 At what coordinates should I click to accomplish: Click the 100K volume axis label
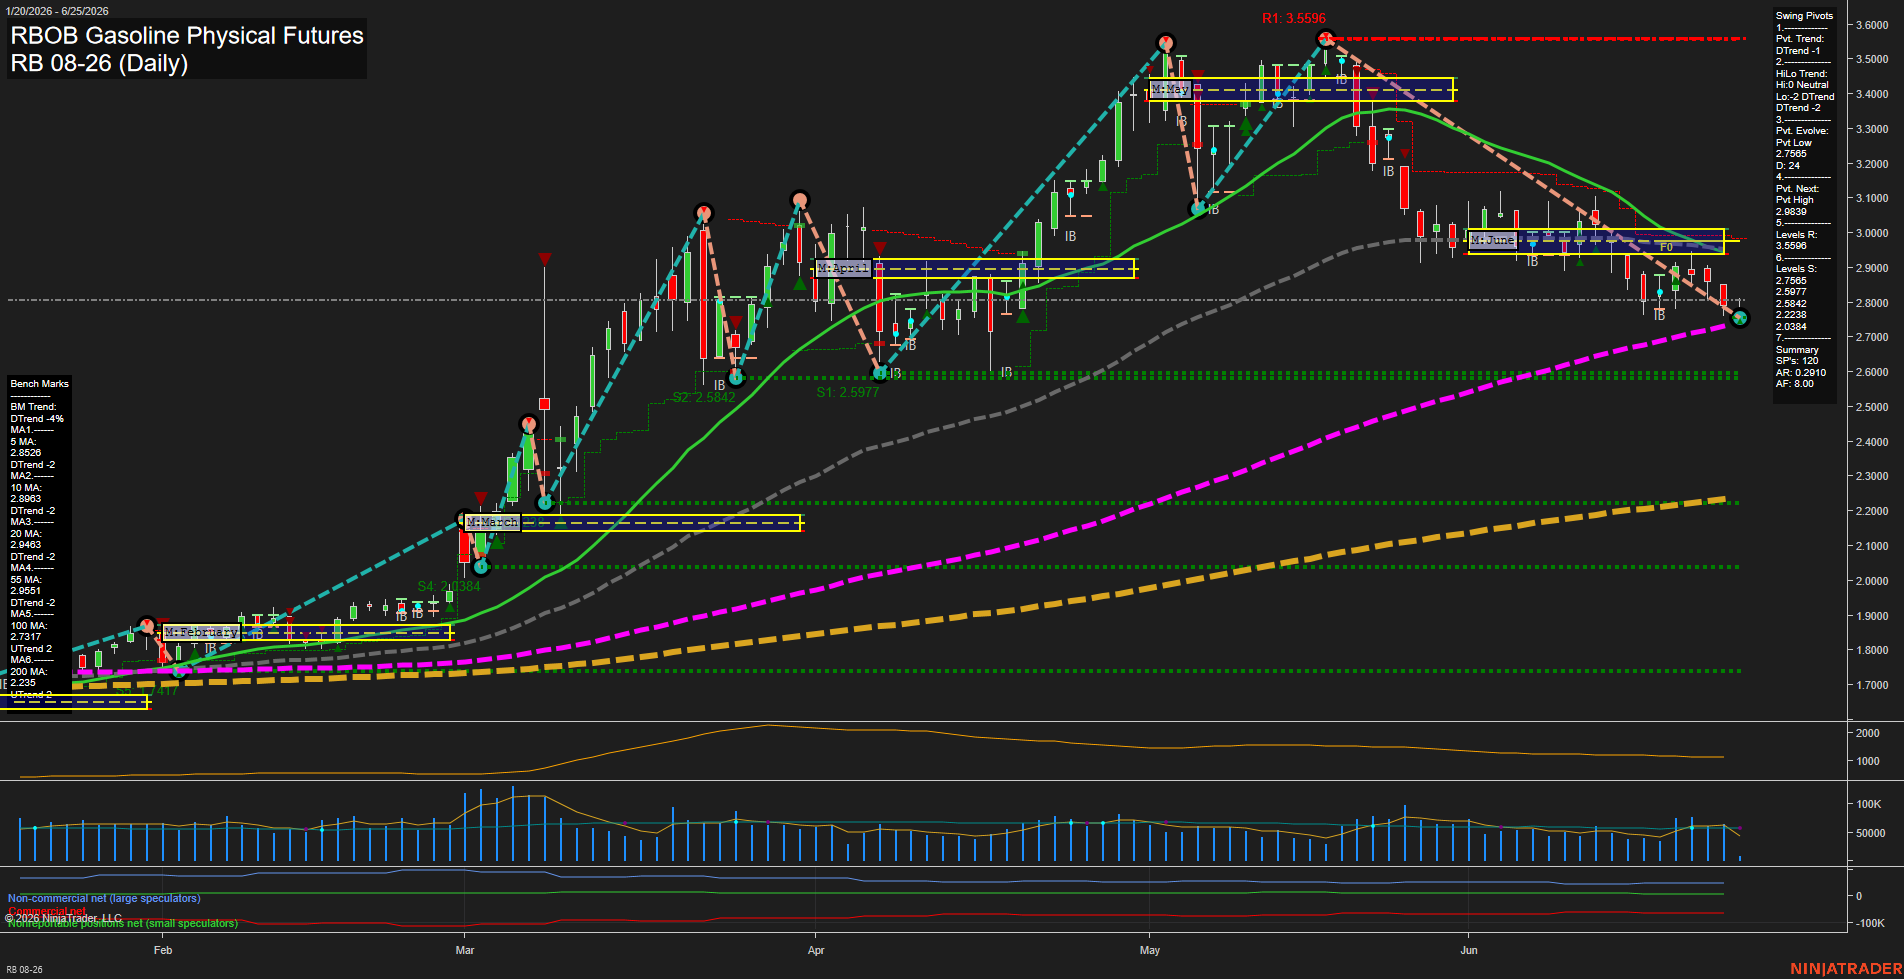(1869, 804)
